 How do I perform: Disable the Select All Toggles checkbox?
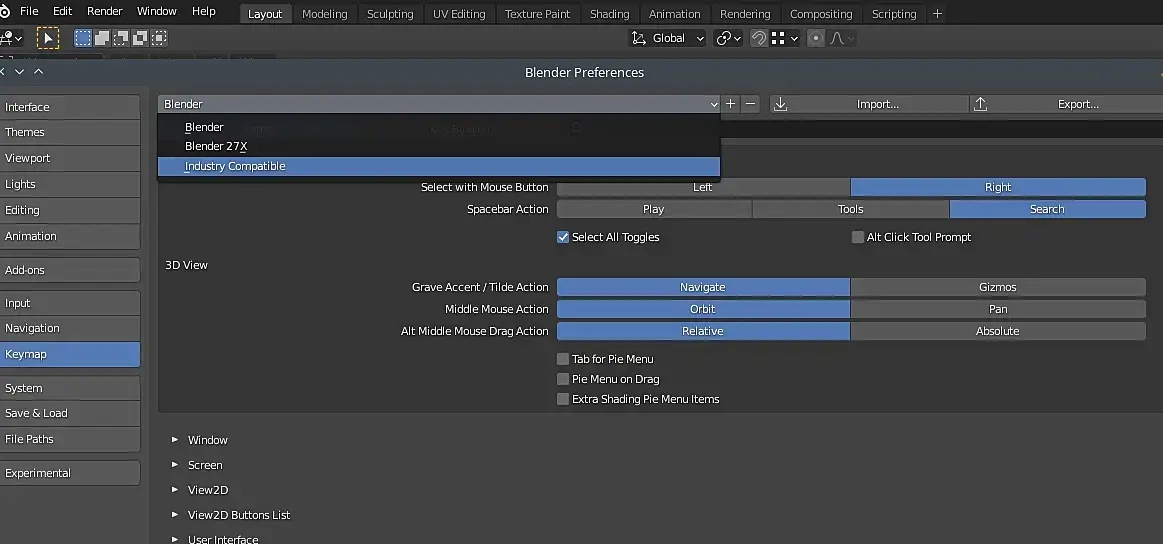[x=563, y=237]
